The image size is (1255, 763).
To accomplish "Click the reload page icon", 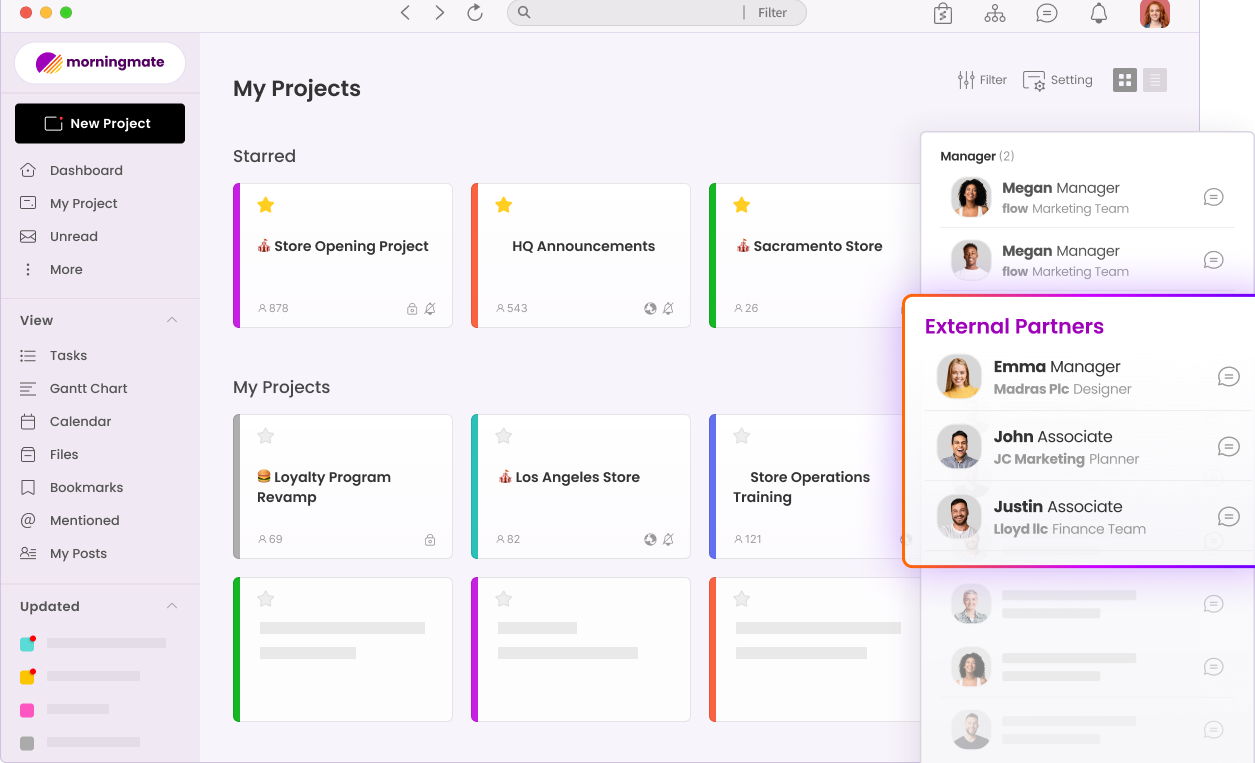I will tap(475, 13).
